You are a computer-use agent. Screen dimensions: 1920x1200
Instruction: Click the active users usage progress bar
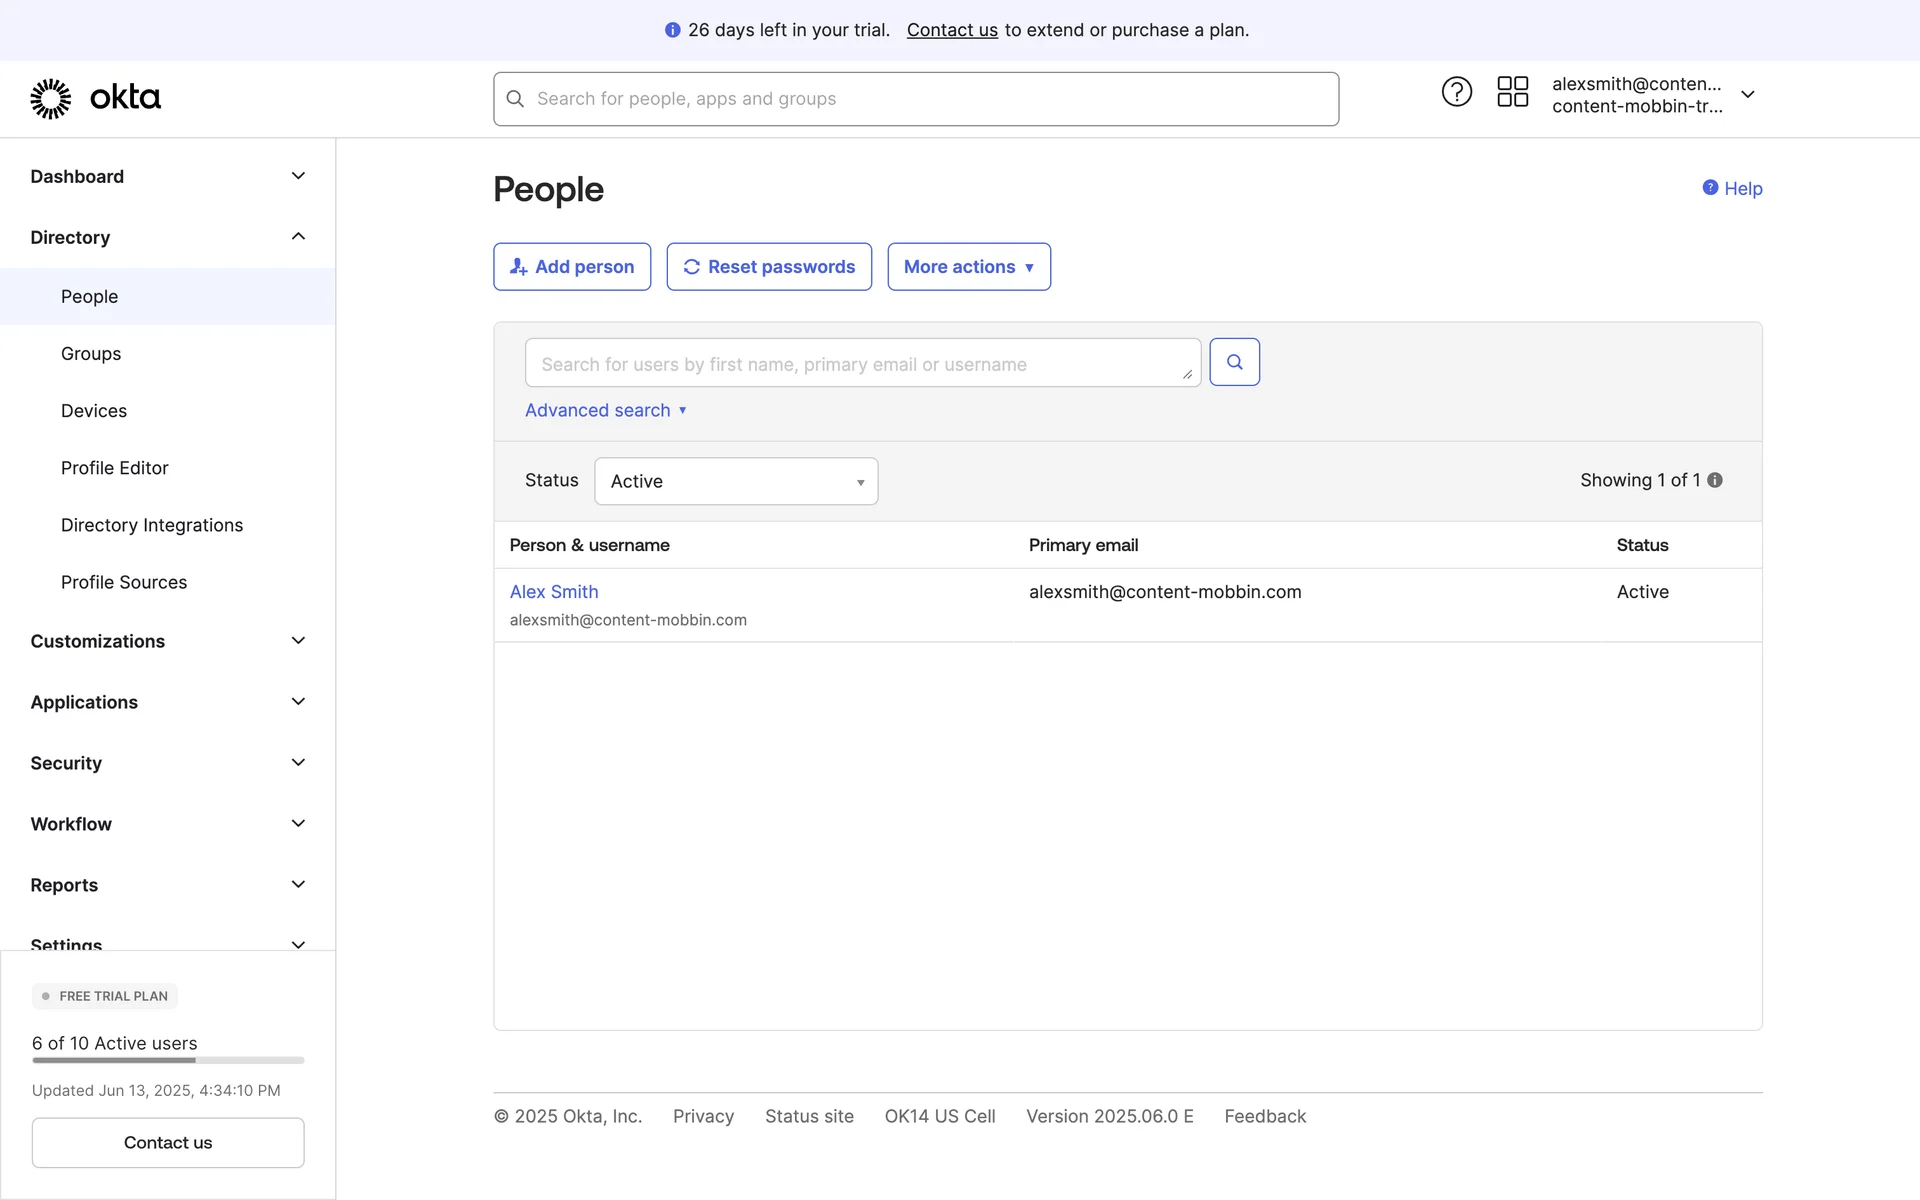(168, 1060)
